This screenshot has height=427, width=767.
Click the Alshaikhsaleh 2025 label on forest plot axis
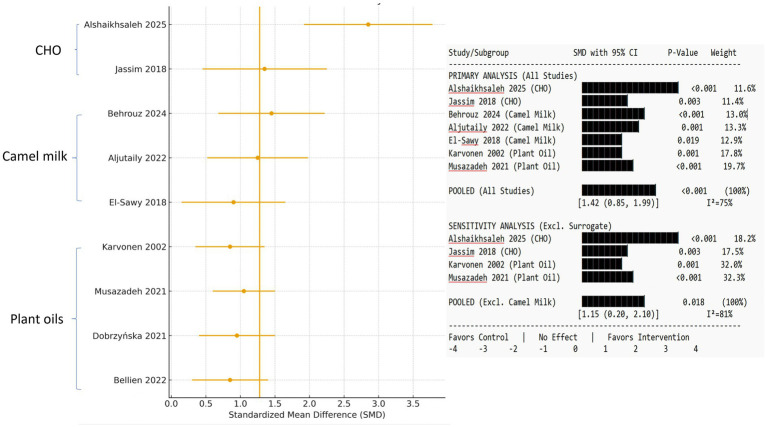coord(125,24)
